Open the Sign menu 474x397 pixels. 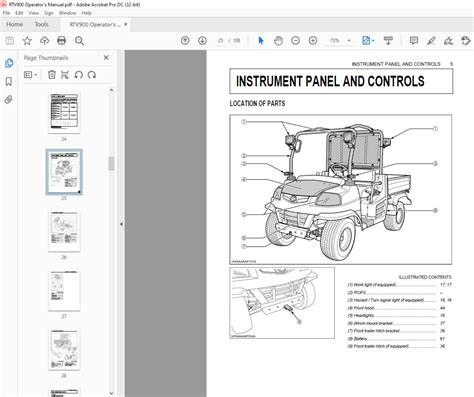pos(49,13)
